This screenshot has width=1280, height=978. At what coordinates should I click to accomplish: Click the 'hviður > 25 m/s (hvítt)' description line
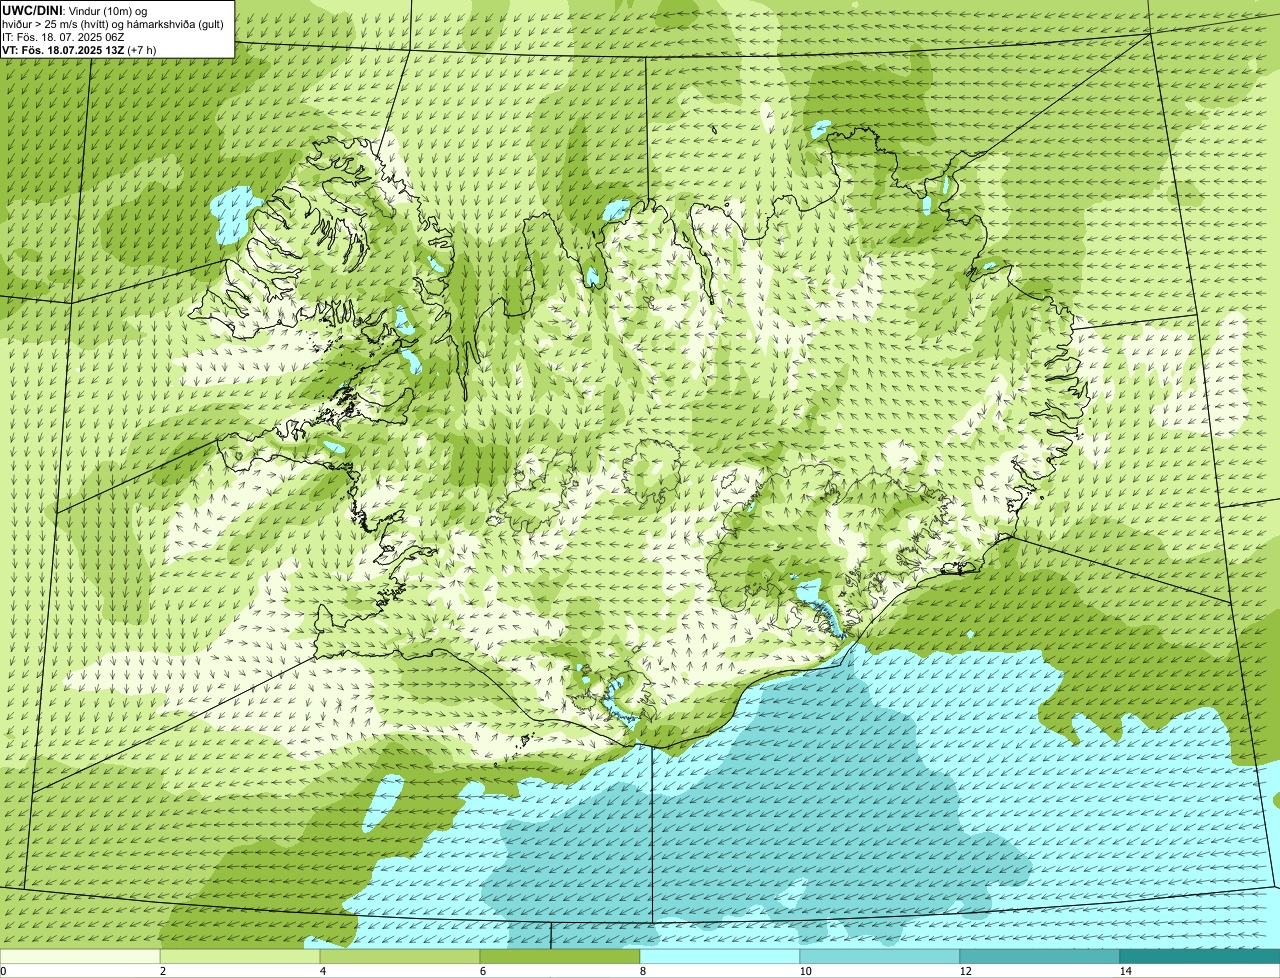coord(113,24)
